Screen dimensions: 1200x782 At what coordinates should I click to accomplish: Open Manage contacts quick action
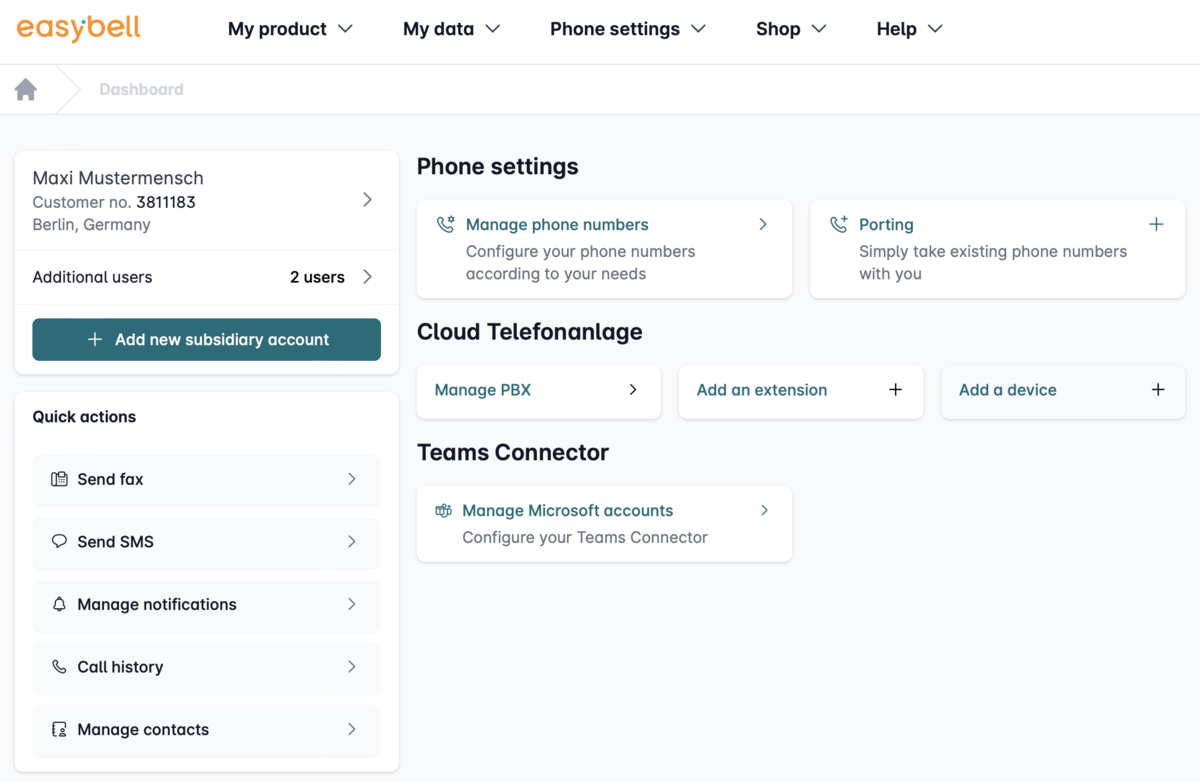(x=207, y=729)
